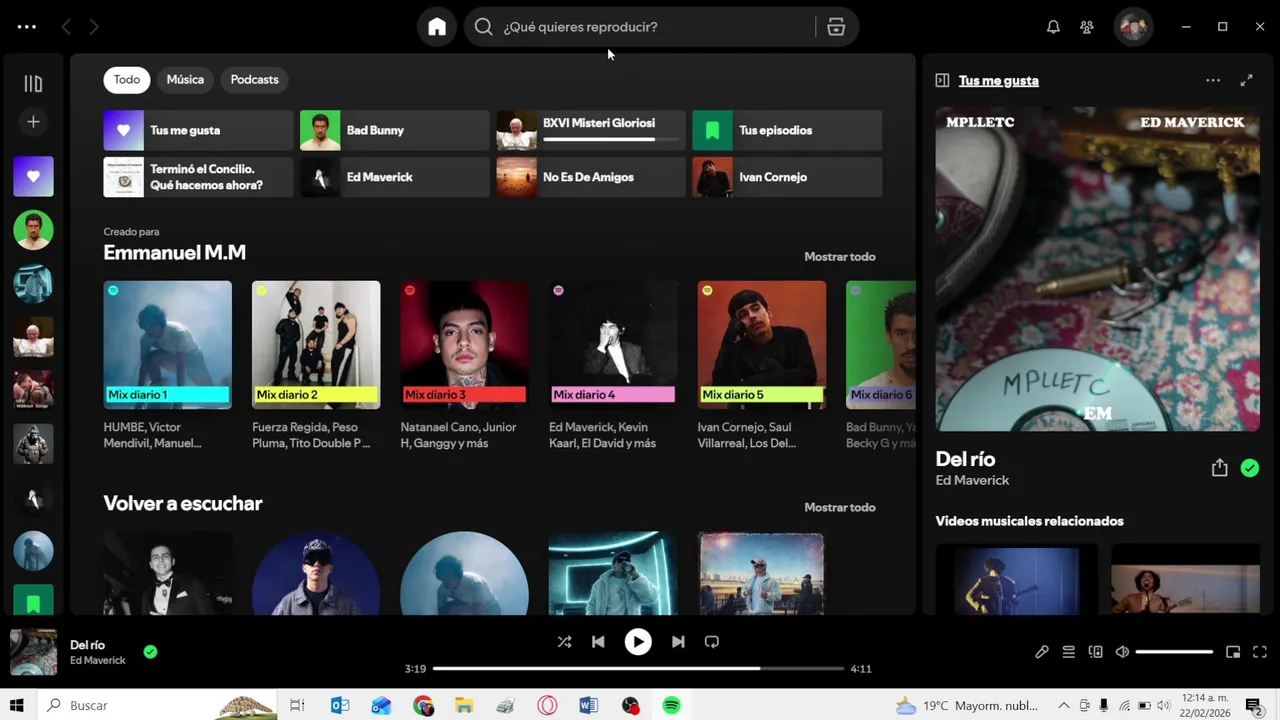Create playlist with the plus icon
The image size is (1280, 720).
tap(33, 121)
